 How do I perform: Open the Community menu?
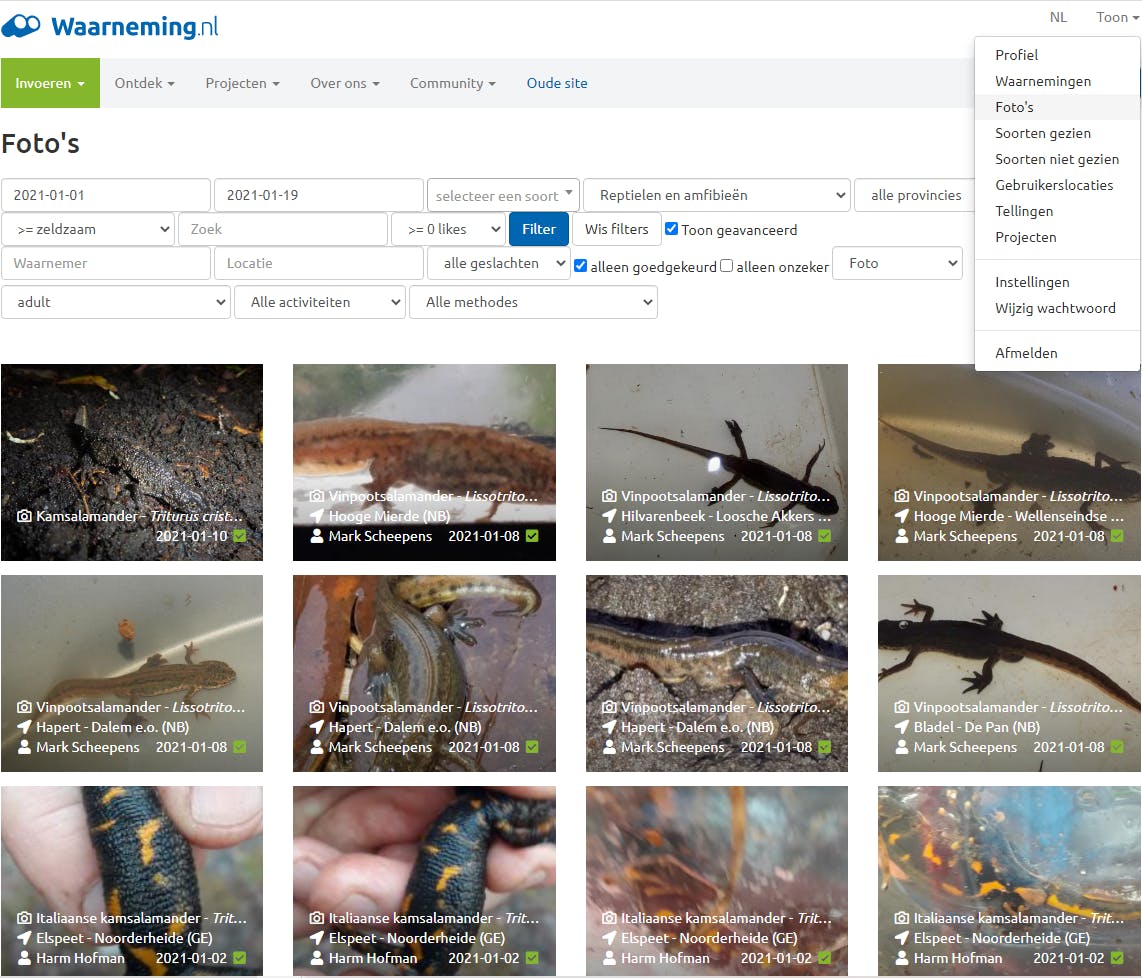pos(452,83)
